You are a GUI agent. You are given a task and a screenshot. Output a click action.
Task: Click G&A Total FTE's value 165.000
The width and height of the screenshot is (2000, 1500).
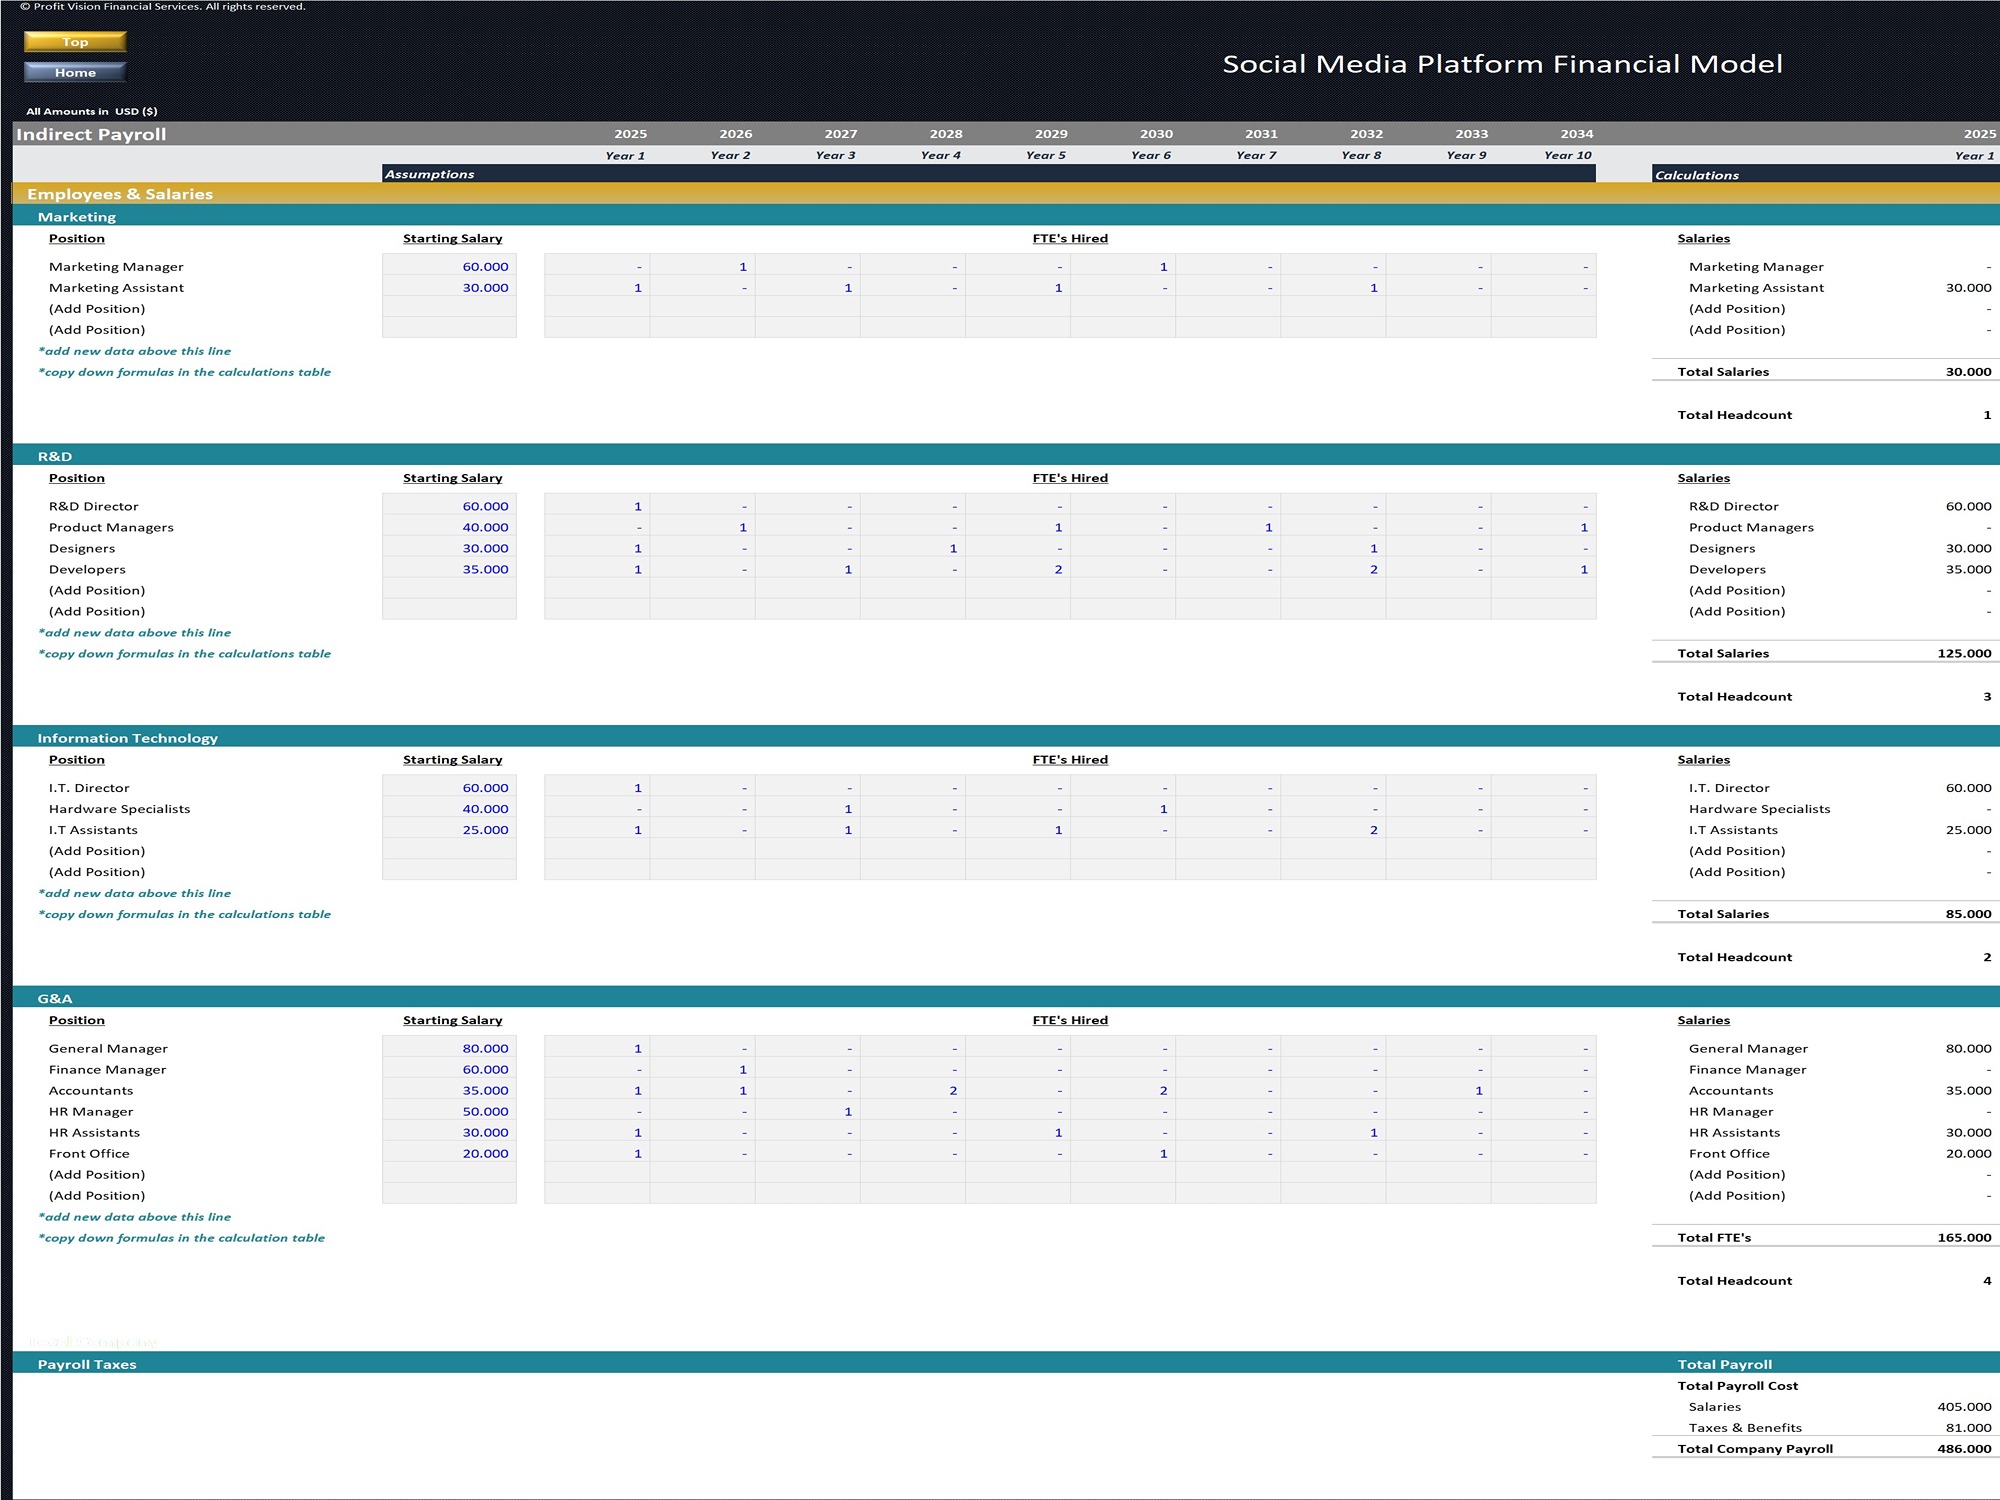(x=1964, y=1238)
